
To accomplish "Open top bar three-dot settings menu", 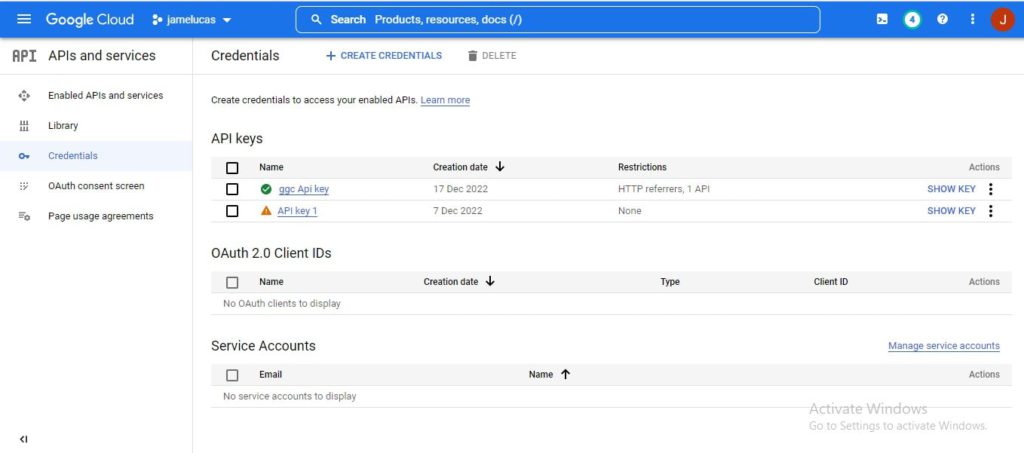I will (x=972, y=20).
